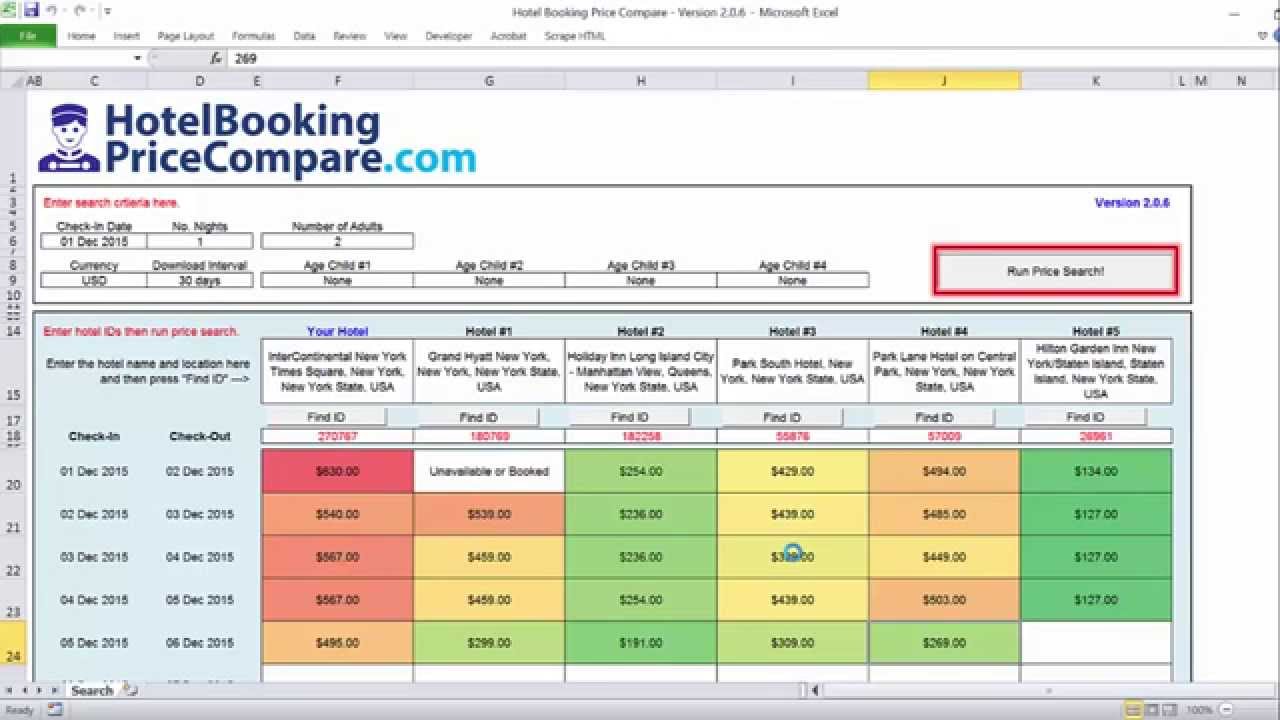Click Find ID under Hotel #5

coord(1086,417)
